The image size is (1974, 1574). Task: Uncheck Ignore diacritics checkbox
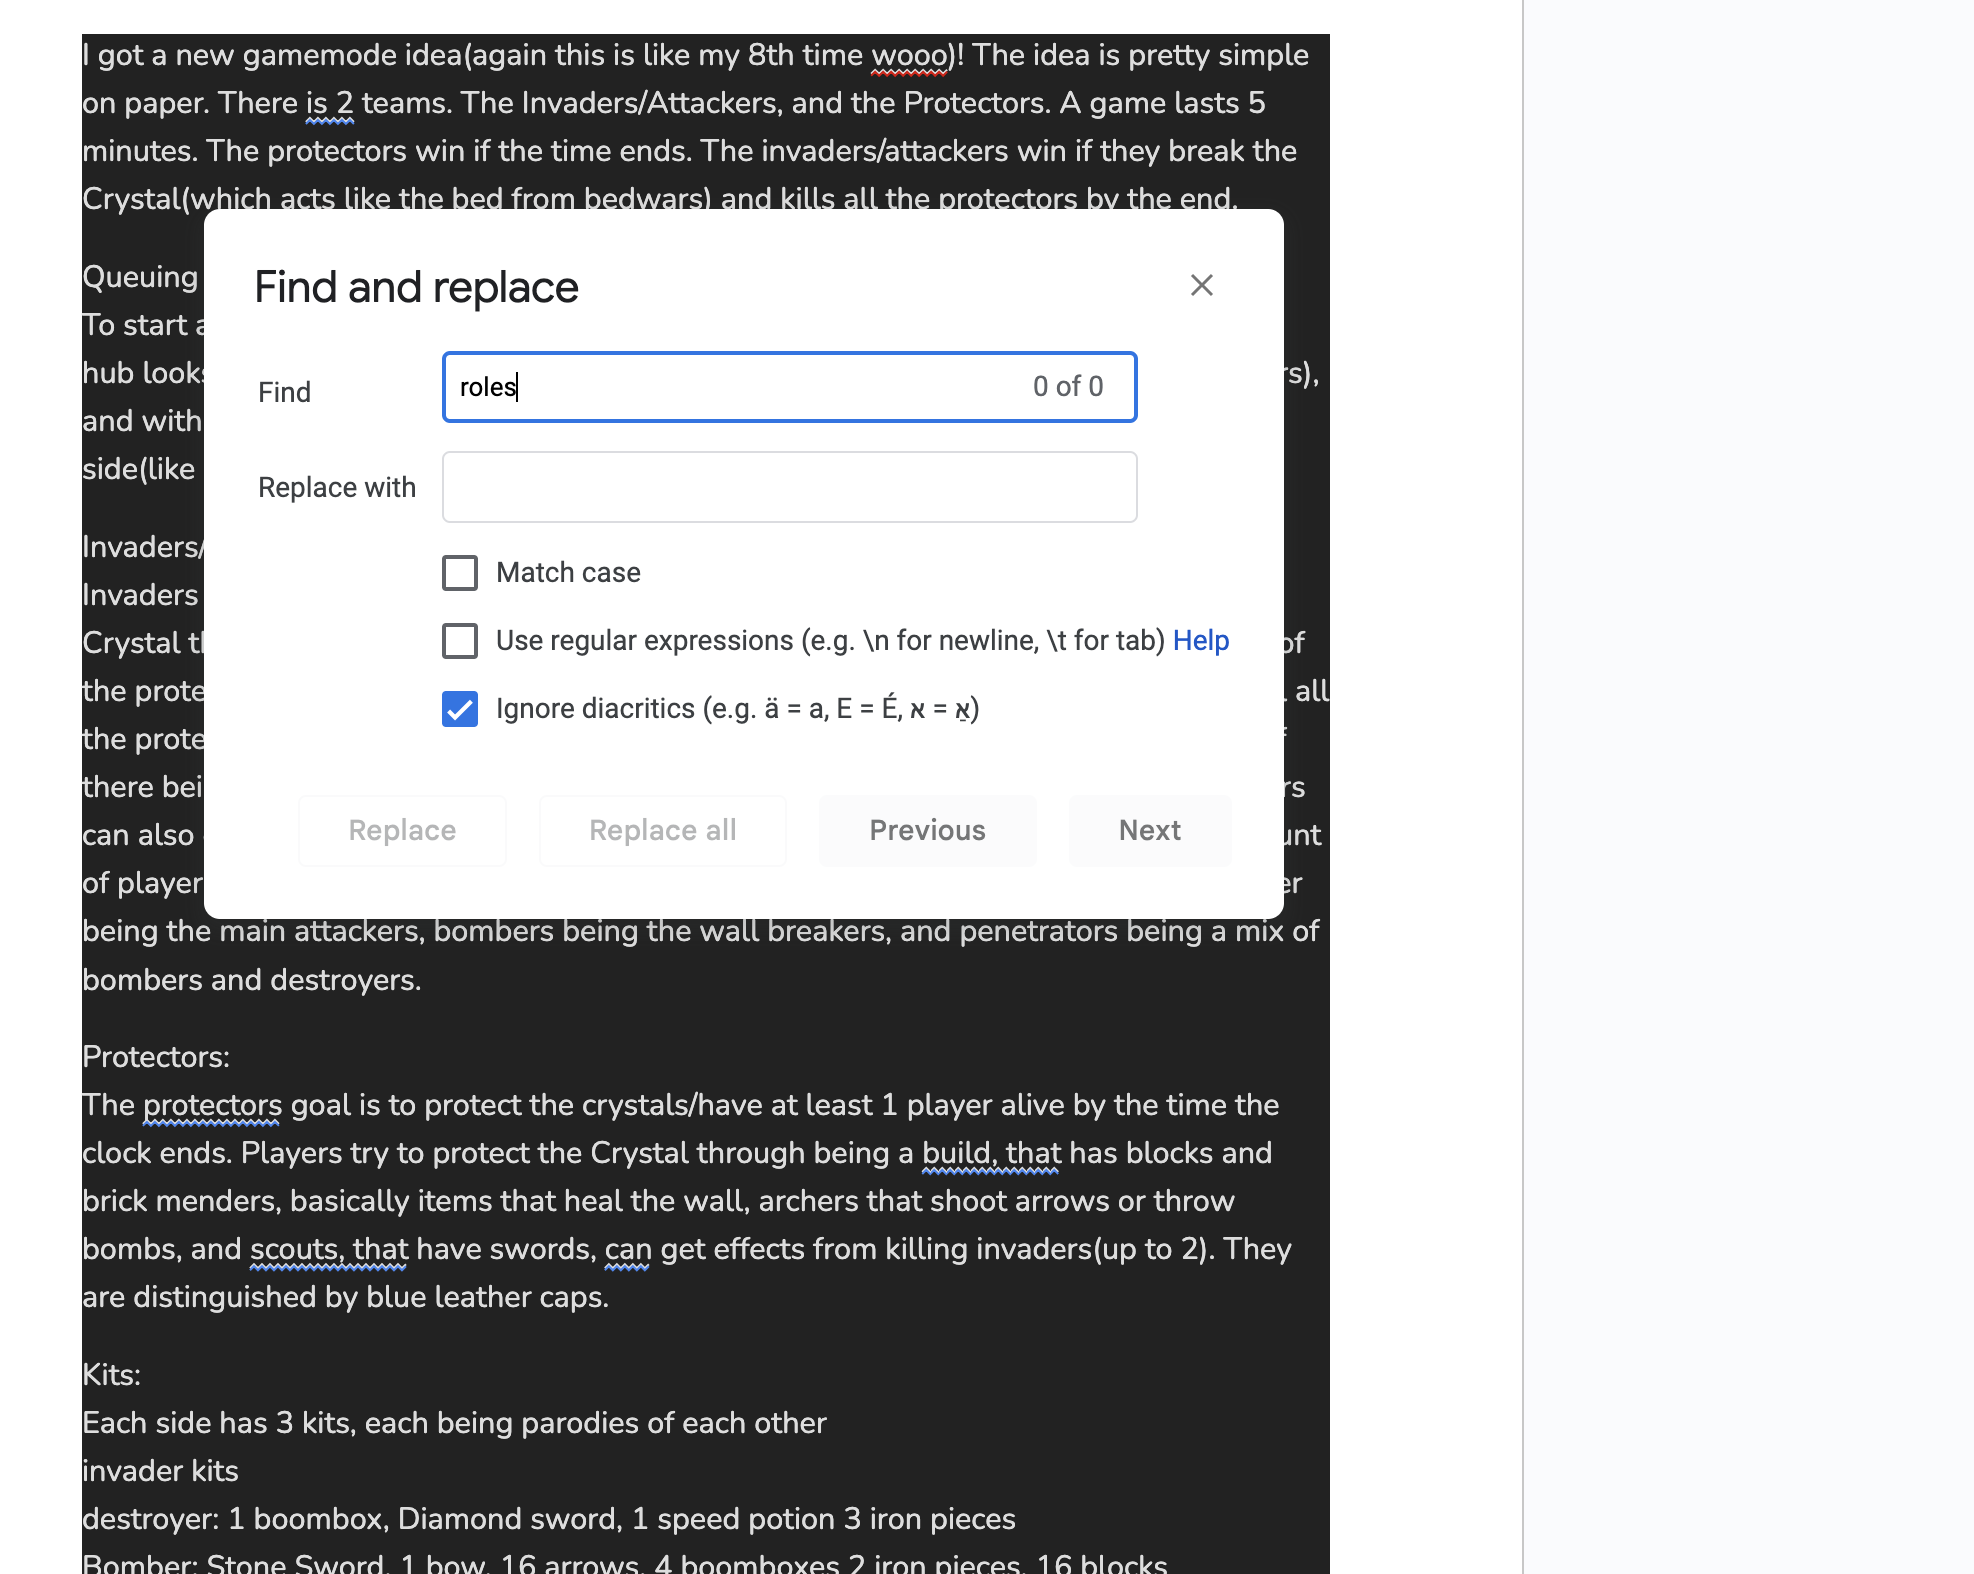pos(460,709)
